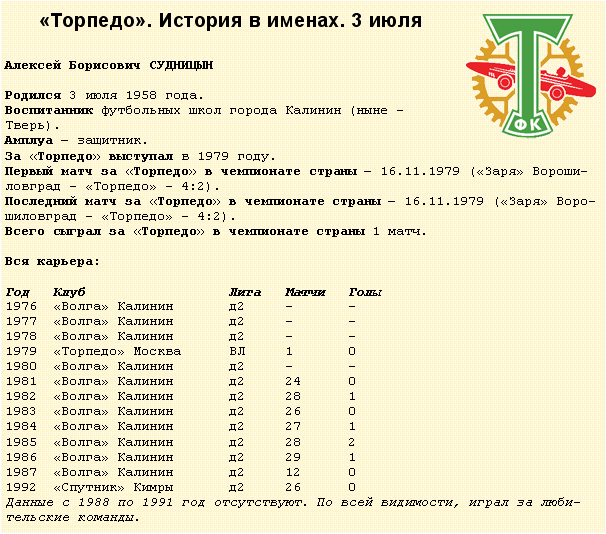
Task: Click the "Вся карьера:" heading
Action: pos(52,262)
